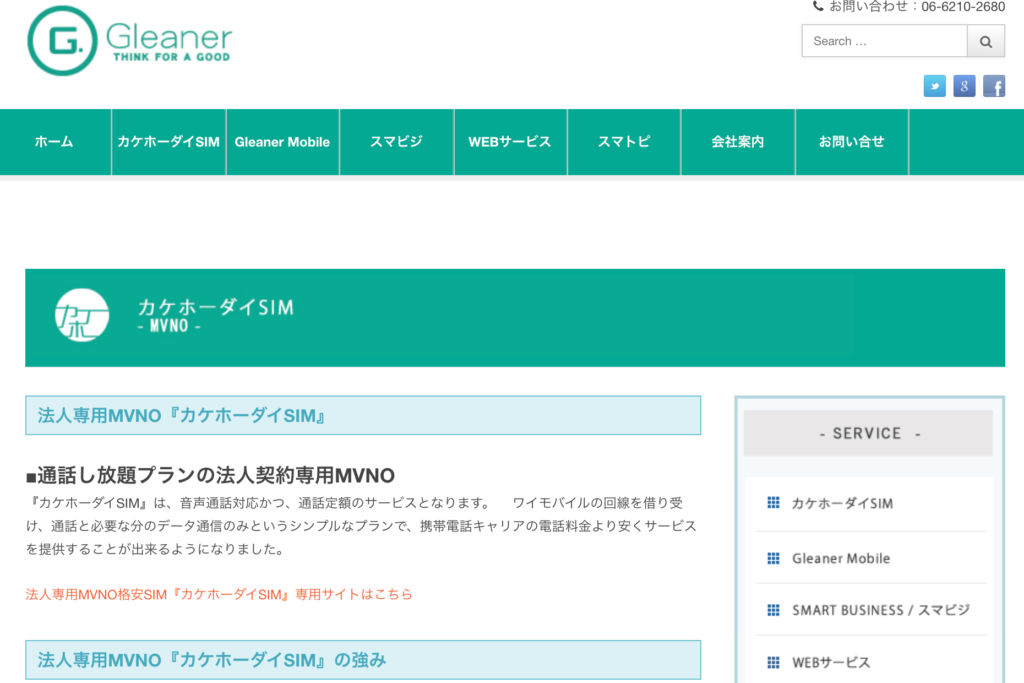
Task: Click the round カケホーダイSIM banner logo
Action: click(82, 315)
